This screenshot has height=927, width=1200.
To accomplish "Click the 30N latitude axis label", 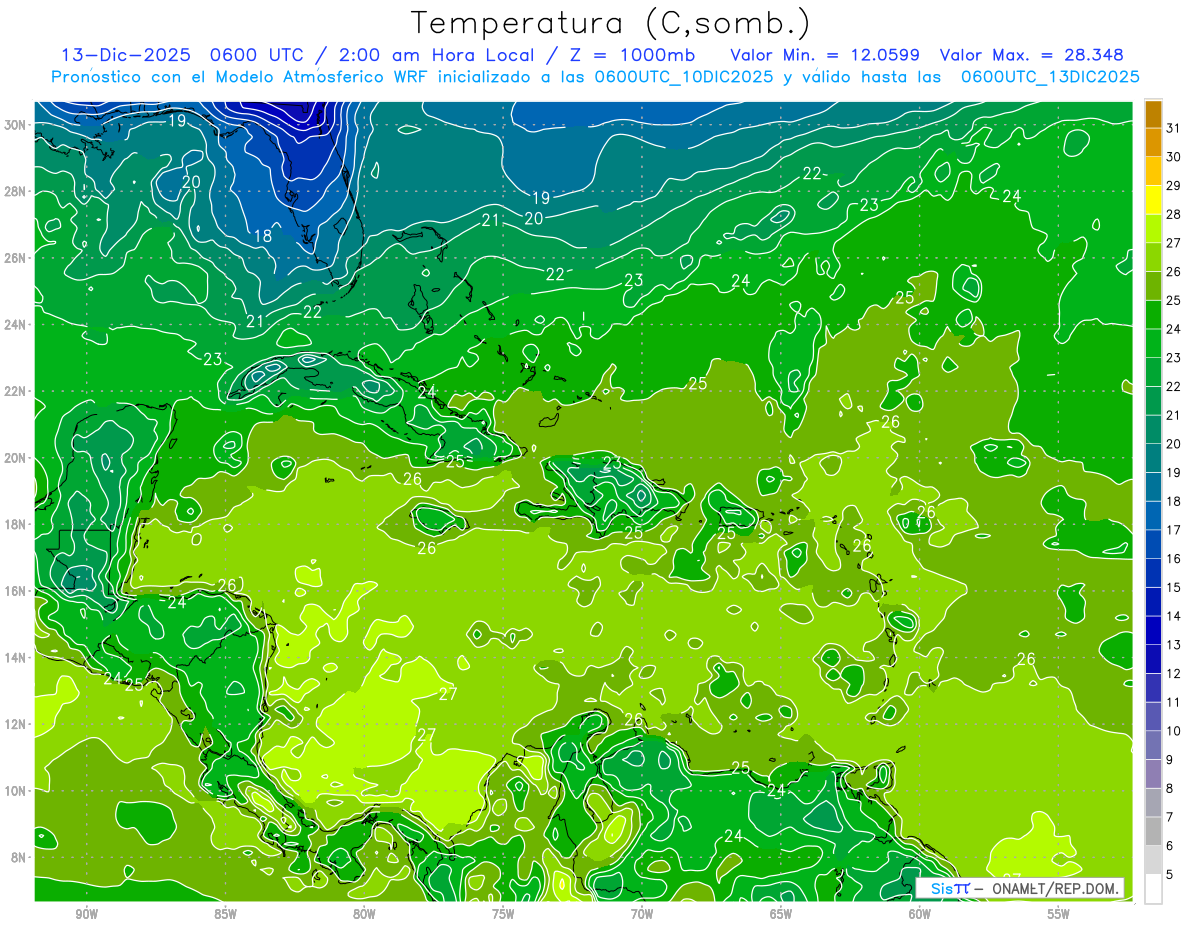I will point(17,125).
